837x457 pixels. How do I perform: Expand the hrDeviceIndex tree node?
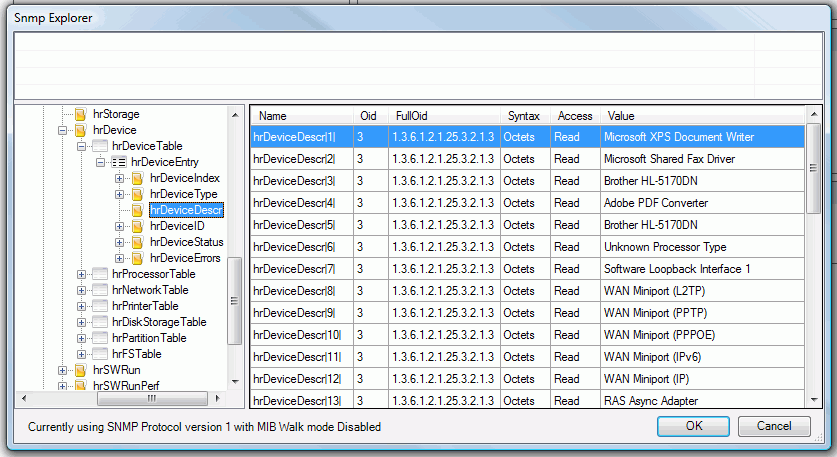point(120,178)
